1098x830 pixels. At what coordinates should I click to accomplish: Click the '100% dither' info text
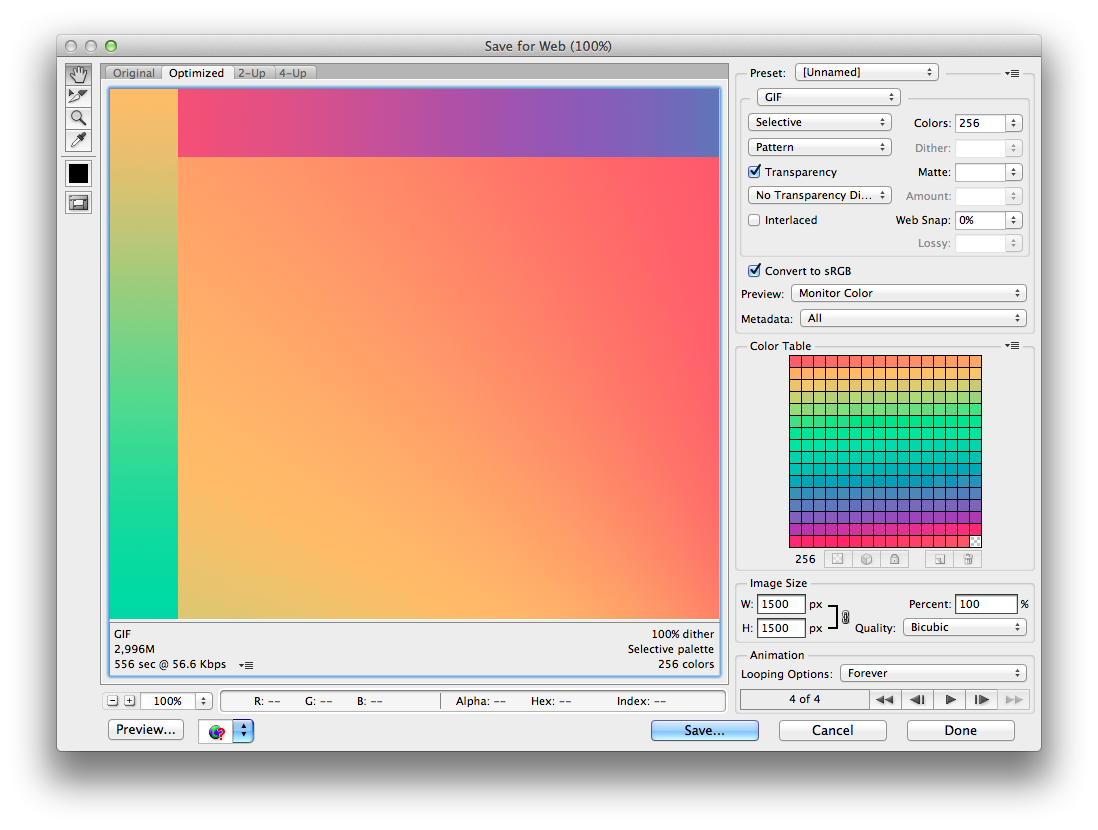click(683, 634)
